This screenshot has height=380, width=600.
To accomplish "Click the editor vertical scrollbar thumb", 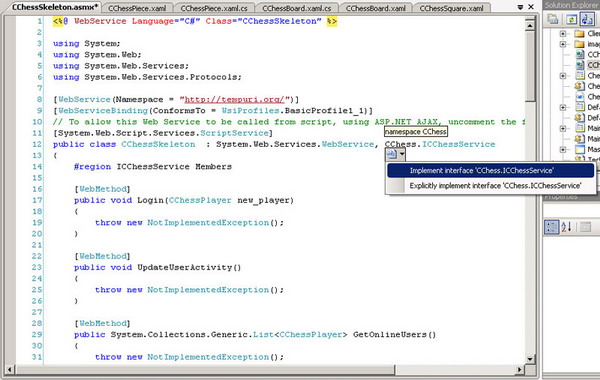I will [530, 66].
